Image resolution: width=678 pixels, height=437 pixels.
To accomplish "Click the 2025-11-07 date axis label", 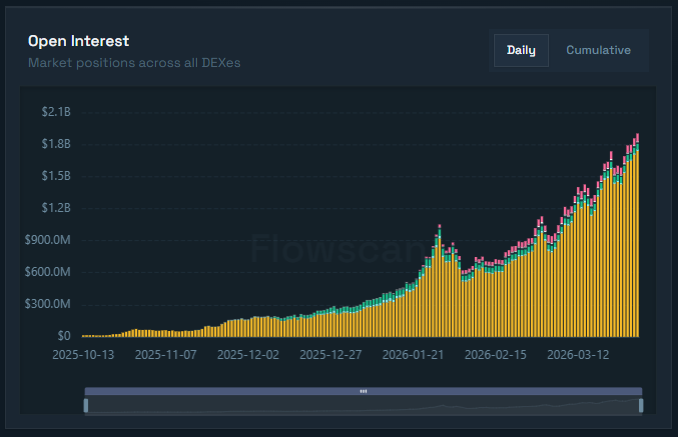I will pyautogui.click(x=166, y=354).
